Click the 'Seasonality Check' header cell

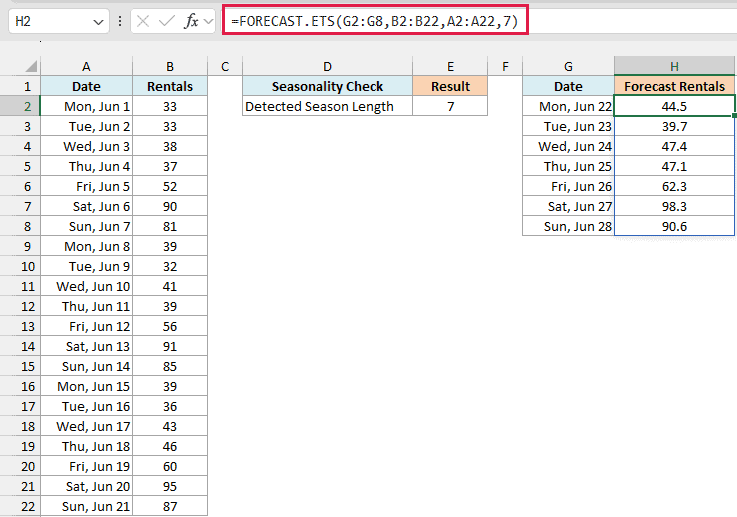point(328,86)
